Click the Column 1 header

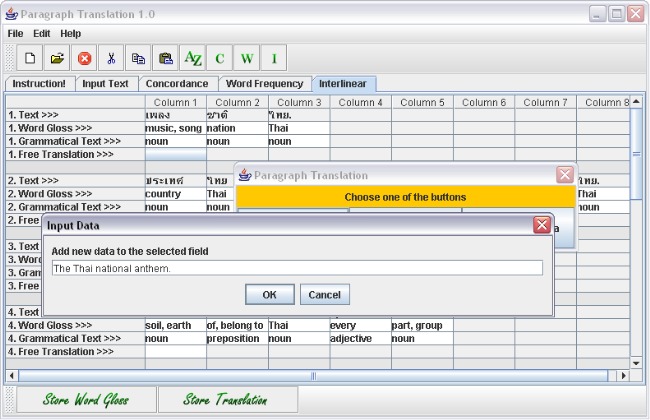point(176,102)
